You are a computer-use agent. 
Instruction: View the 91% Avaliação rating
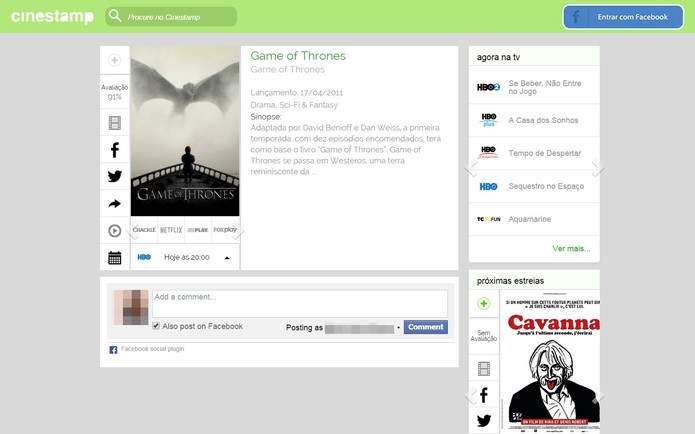click(114, 92)
